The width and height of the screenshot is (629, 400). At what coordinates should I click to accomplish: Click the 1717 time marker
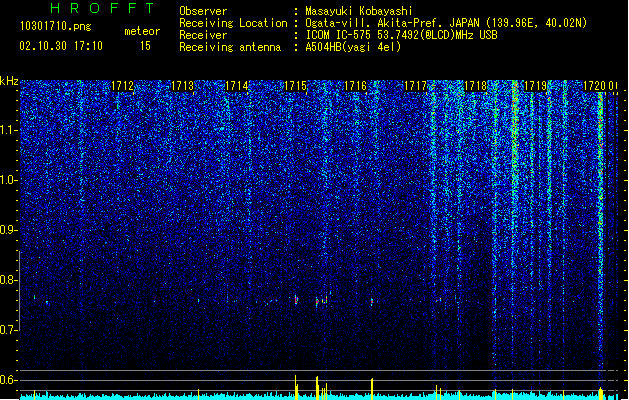(415, 86)
